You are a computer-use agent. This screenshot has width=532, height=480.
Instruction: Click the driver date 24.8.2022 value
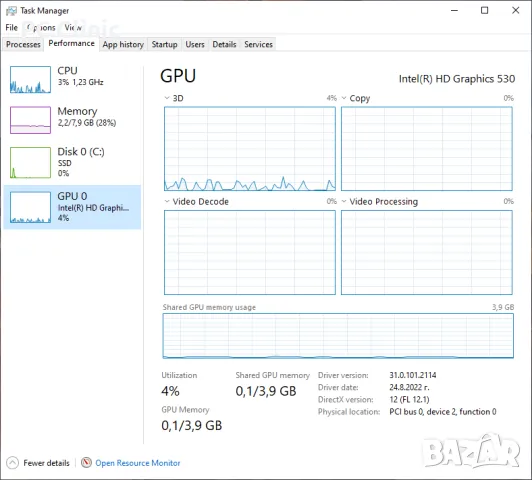409,387
